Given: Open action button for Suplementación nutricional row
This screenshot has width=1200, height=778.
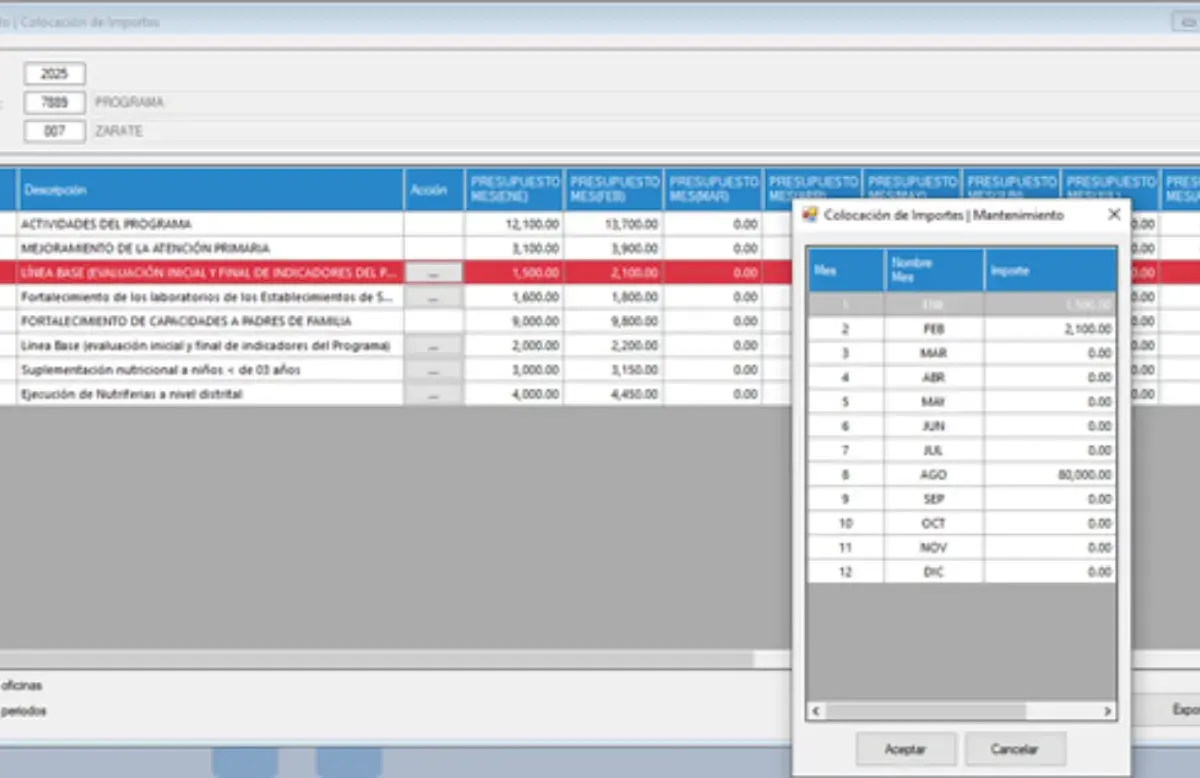Looking at the screenshot, I should click(434, 370).
